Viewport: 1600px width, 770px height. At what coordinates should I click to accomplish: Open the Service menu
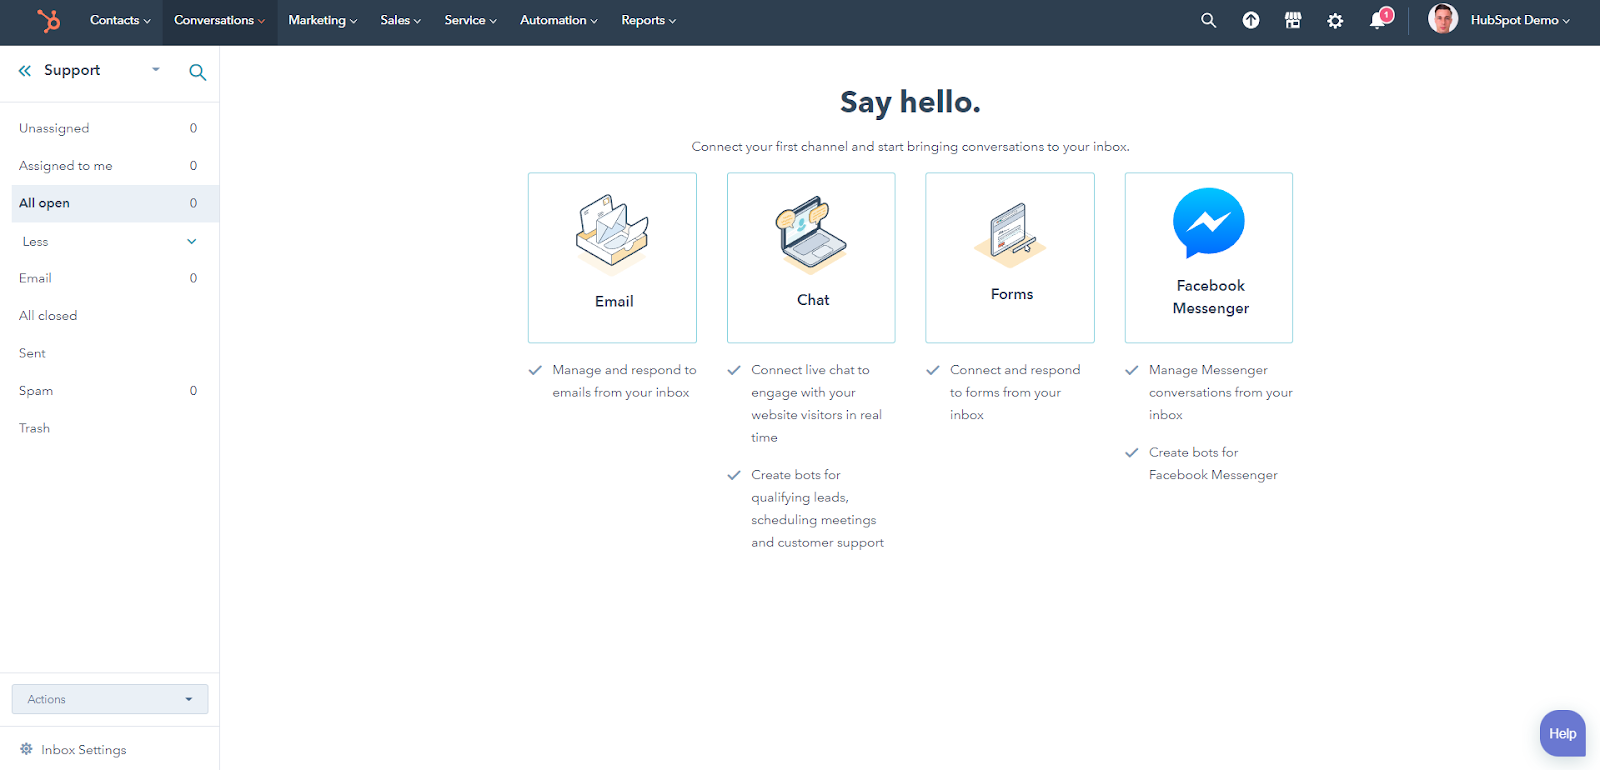coord(470,20)
